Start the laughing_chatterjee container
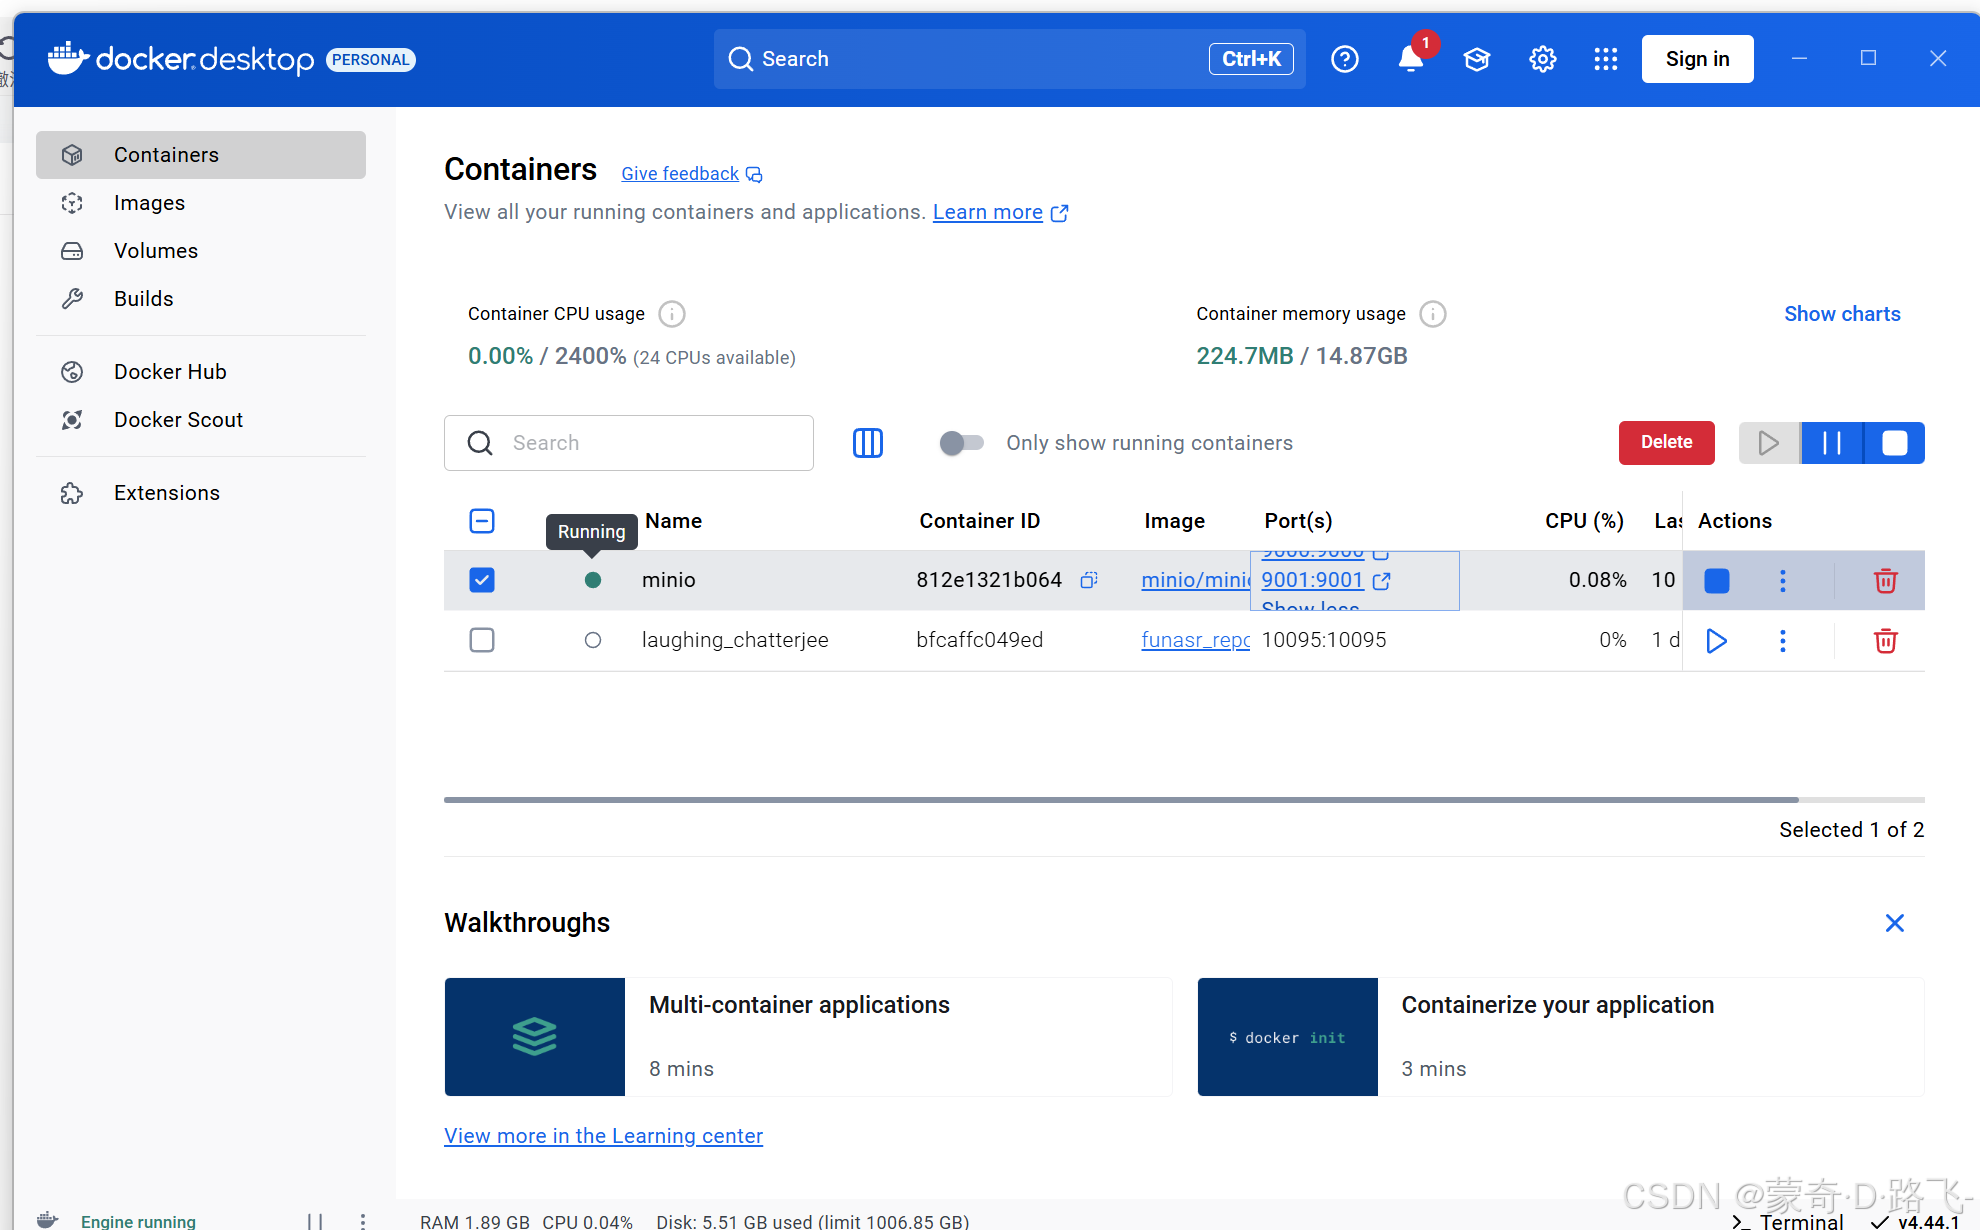Image resolution: width=1980 pixels, height=1230 pixels. pos(1717,641)
